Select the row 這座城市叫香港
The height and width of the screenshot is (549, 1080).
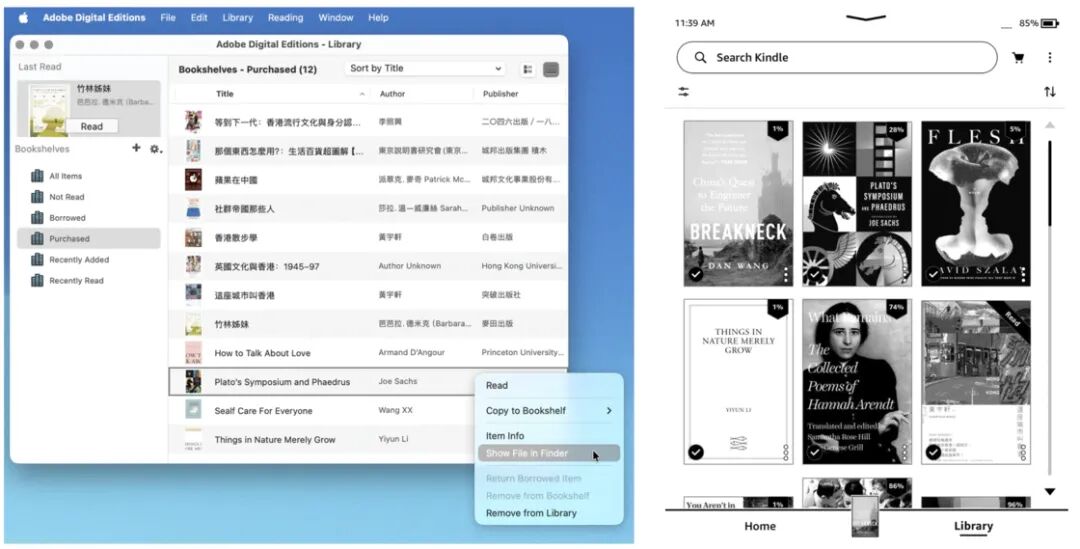pyautogui.click(x=368, y=295)
